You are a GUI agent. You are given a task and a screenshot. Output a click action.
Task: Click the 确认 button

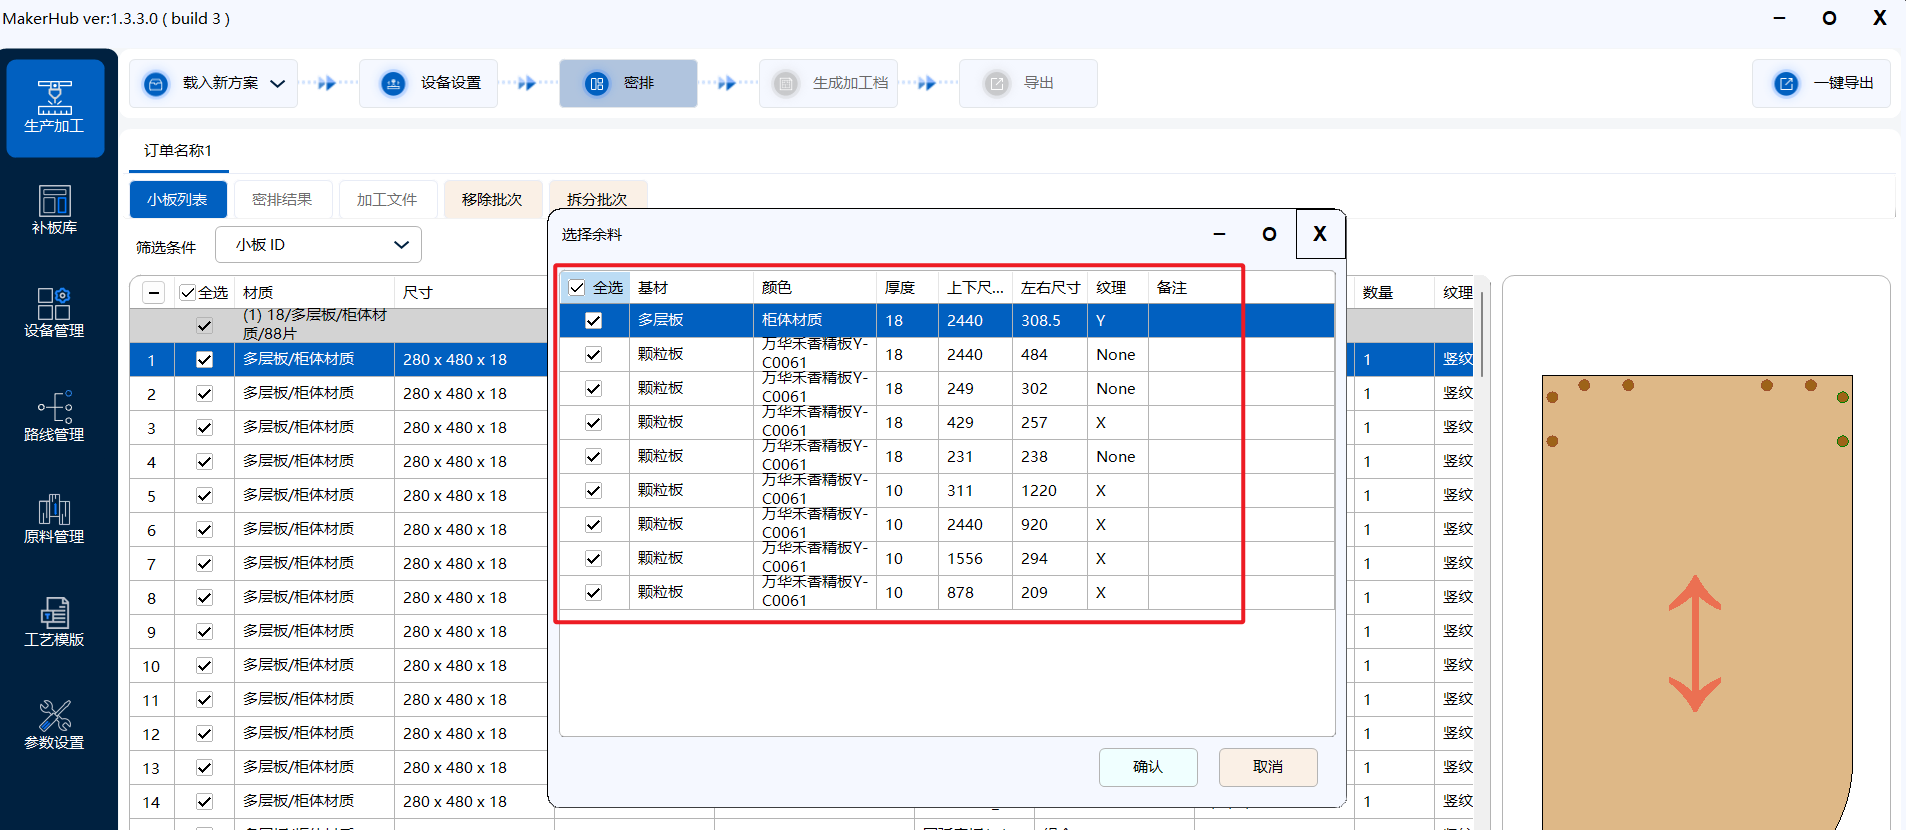click(x=1148, y=767)
